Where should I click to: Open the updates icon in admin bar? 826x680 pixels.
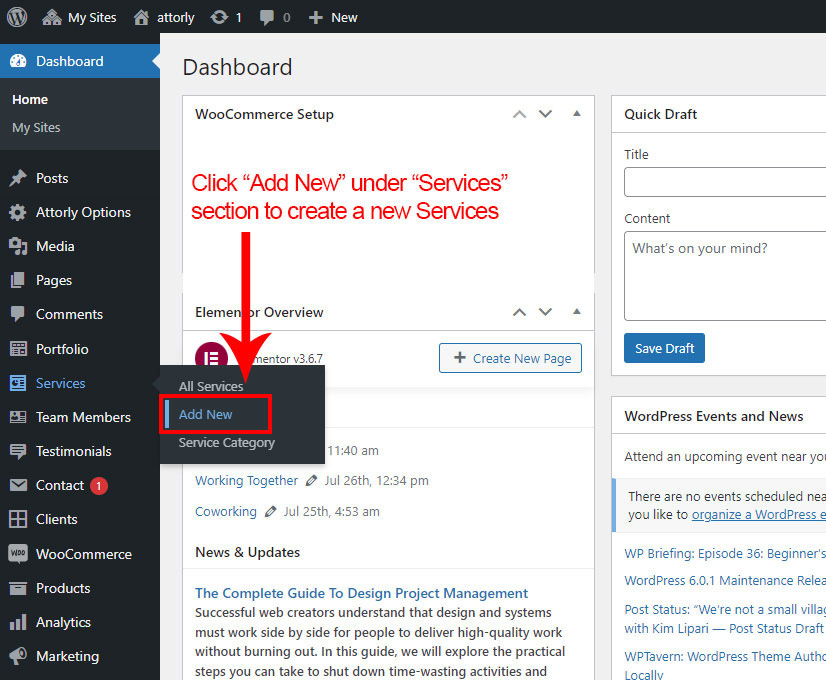219,17
